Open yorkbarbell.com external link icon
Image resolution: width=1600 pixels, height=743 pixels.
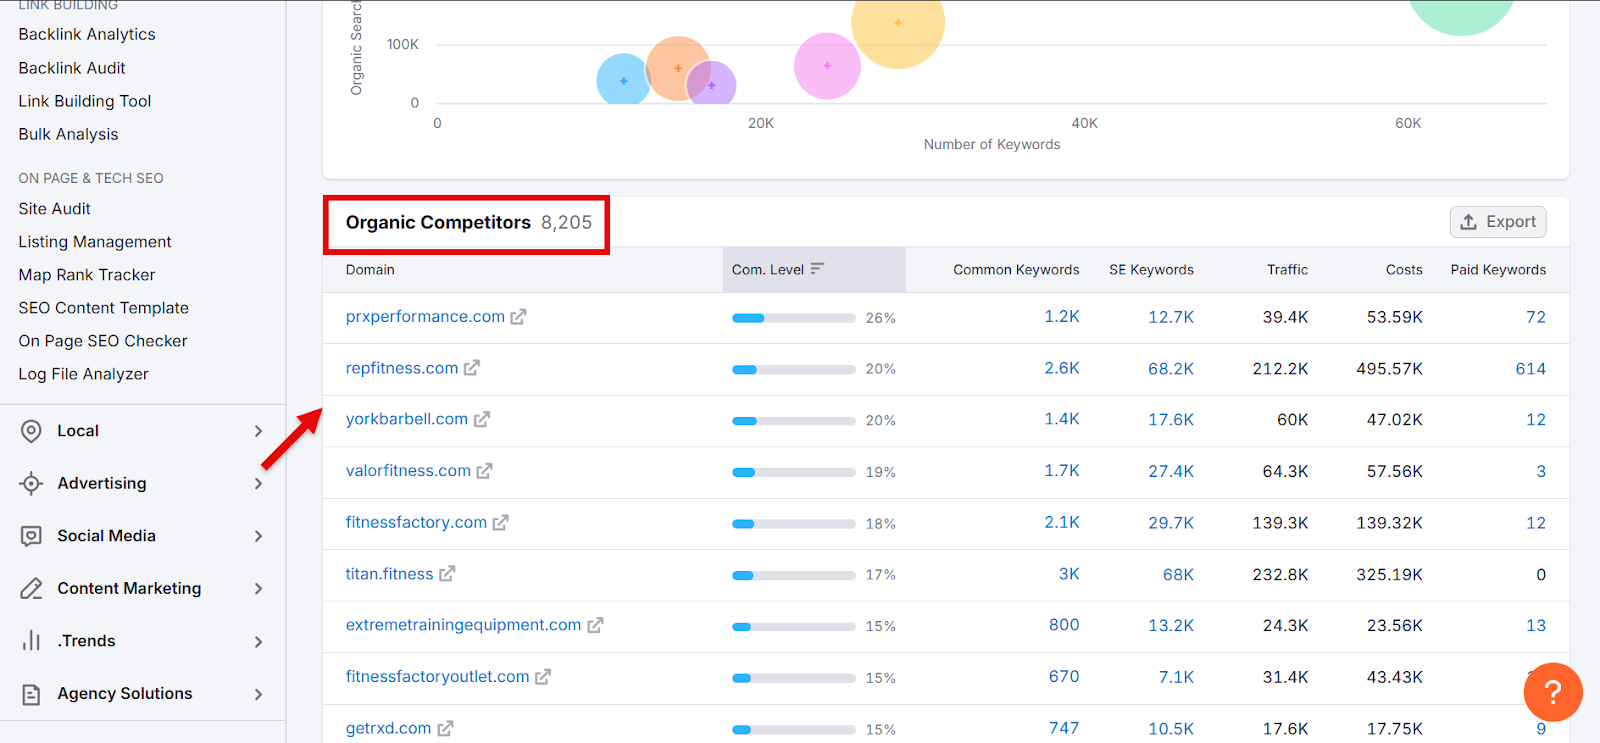pos(482,420)
